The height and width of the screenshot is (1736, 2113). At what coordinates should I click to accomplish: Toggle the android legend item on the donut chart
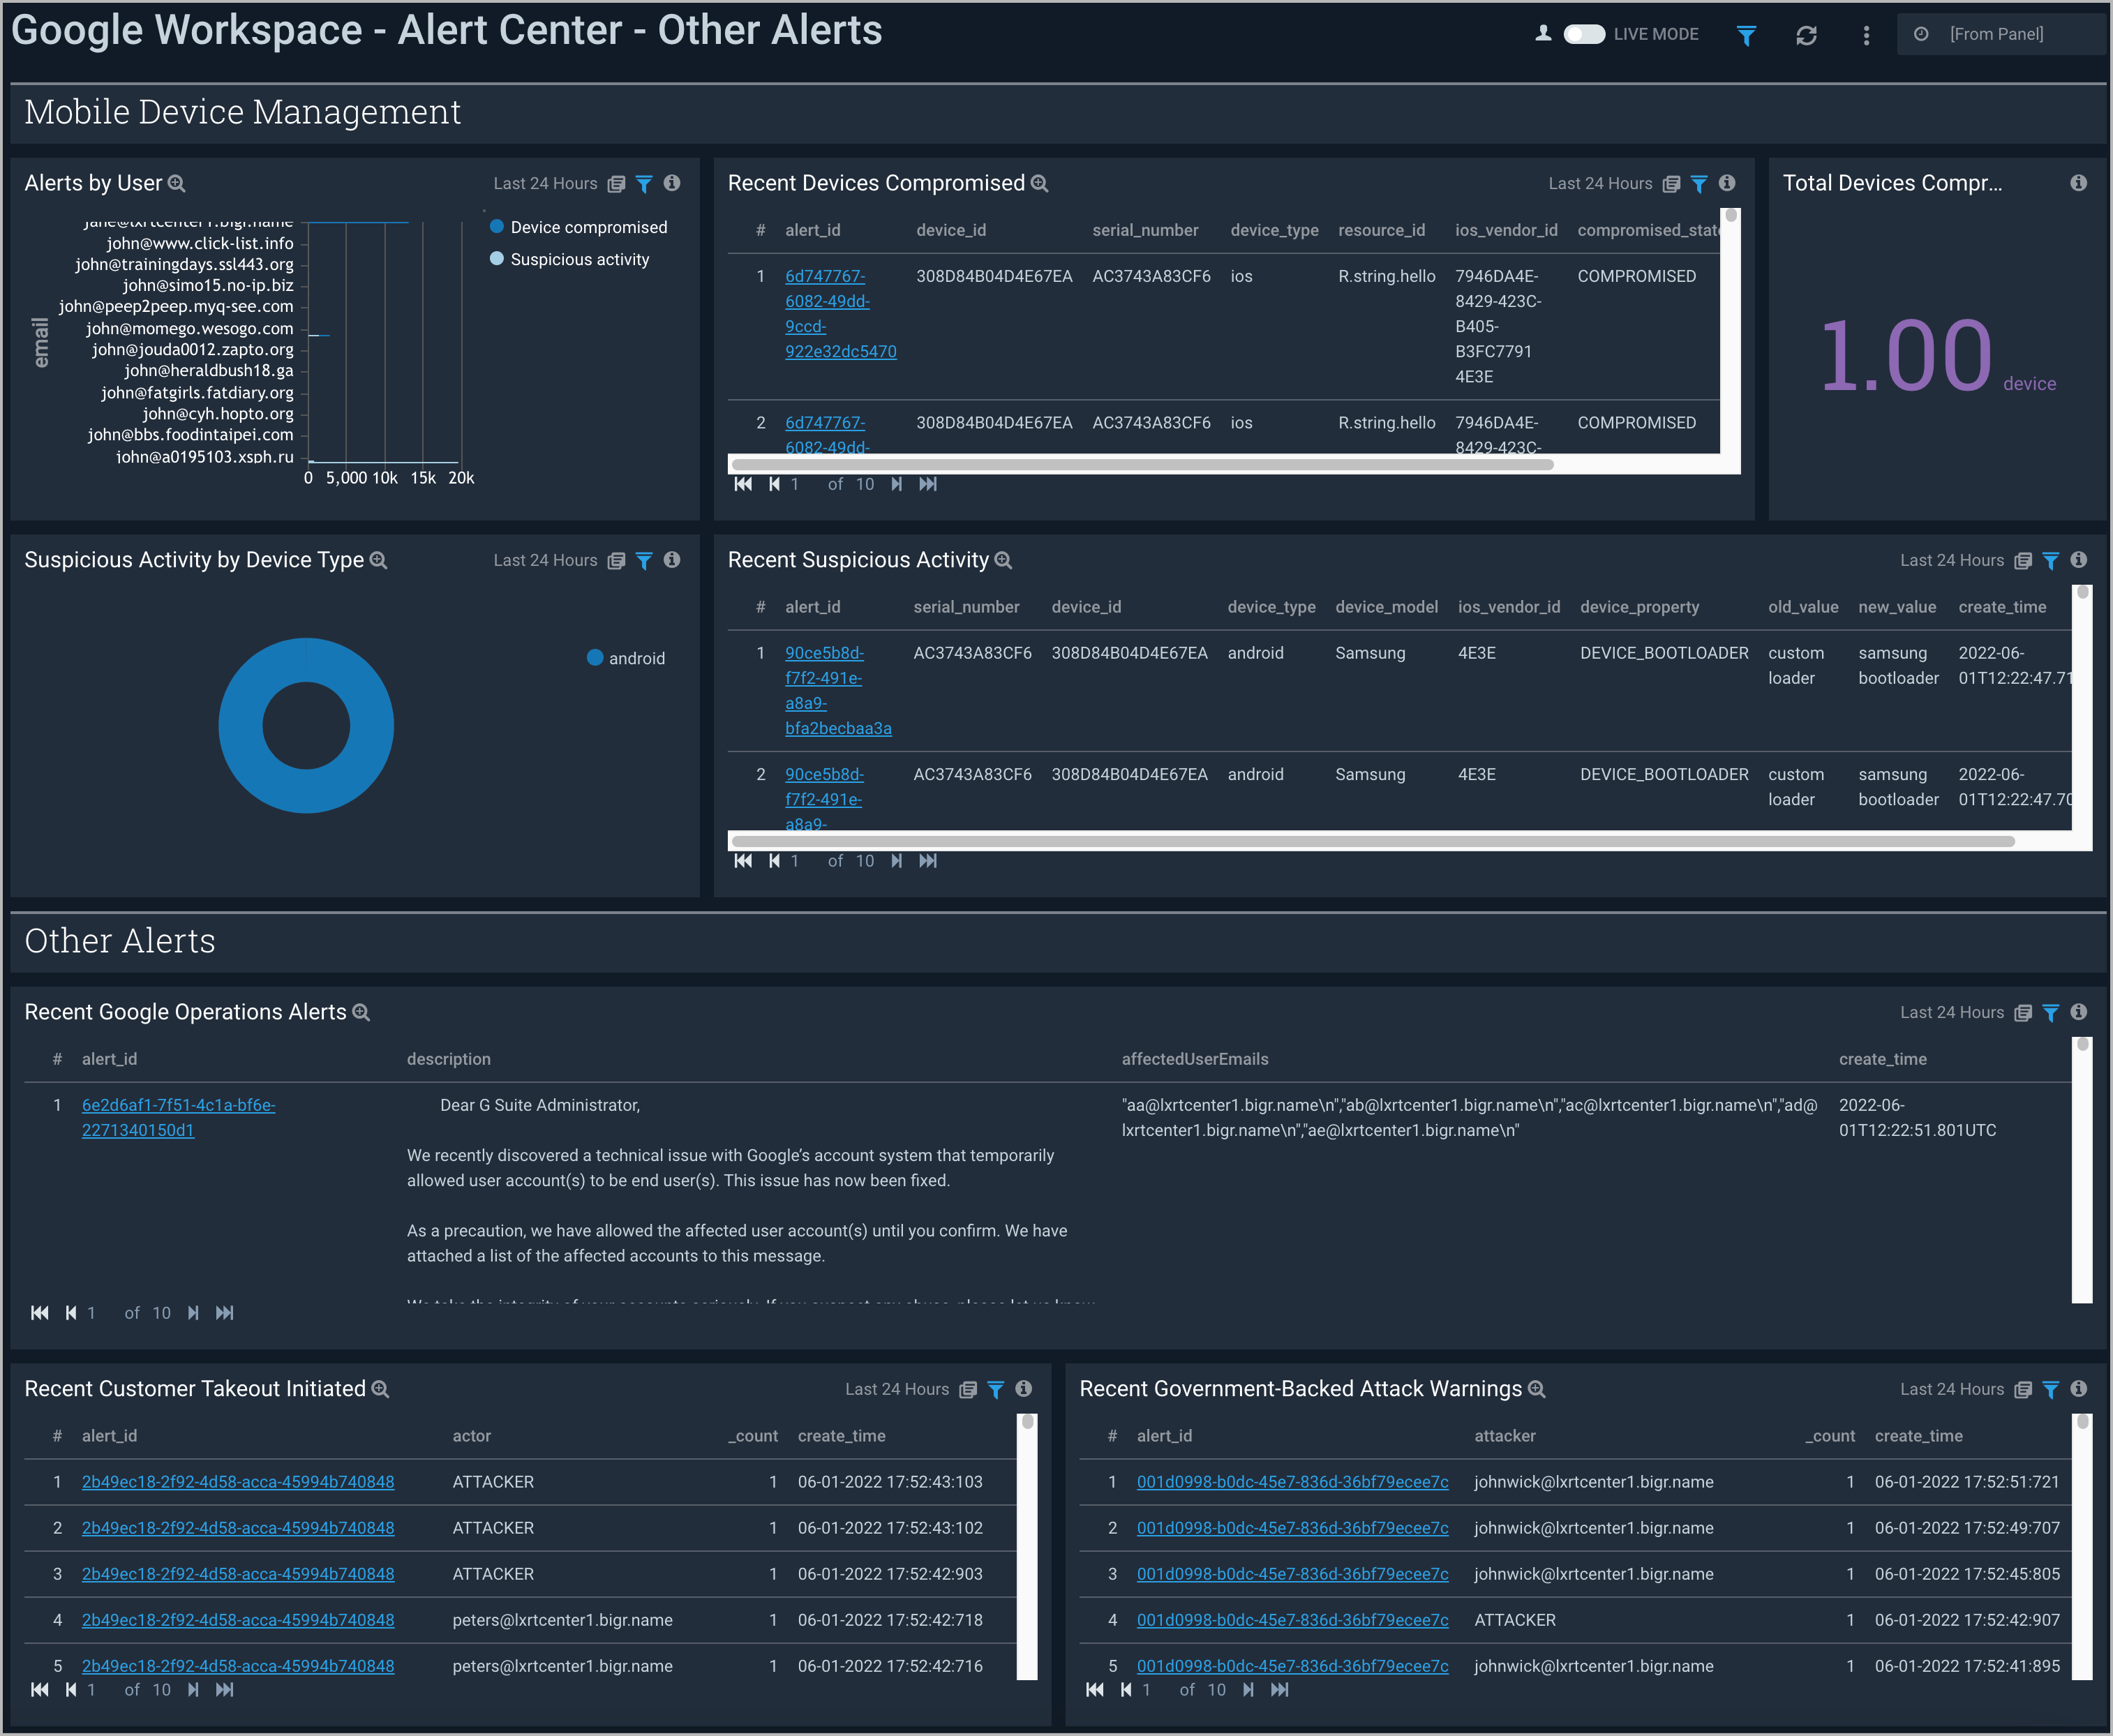(x=625, y=658)
